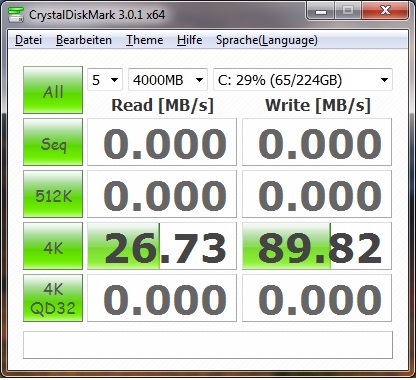The width and height of the screenshot is (420, 380).
Task: Start the 4K QD32 test
Action: tap(53, 298)
